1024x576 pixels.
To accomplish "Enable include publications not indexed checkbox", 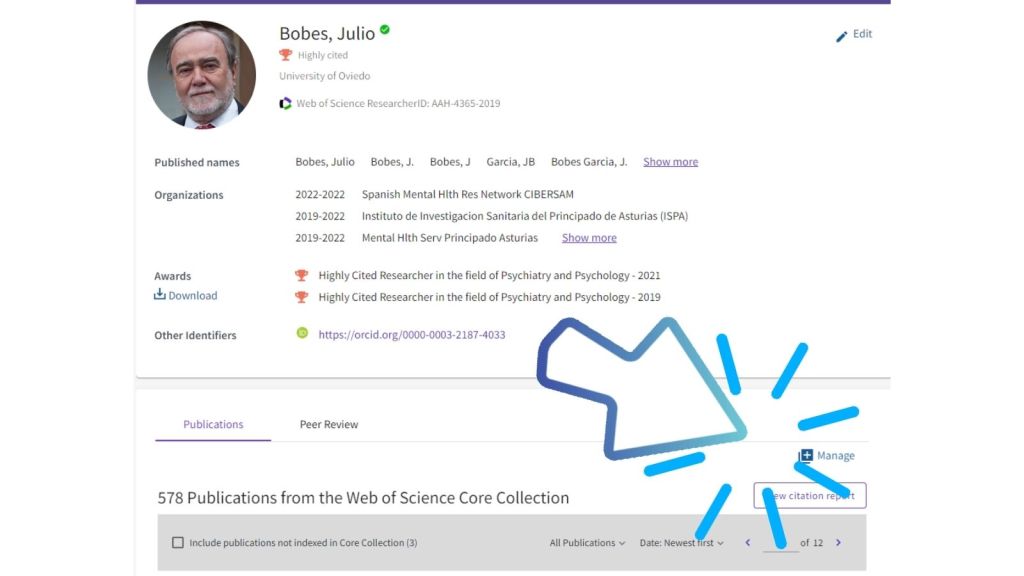I will pyautogui.click(x=178, y=543).
